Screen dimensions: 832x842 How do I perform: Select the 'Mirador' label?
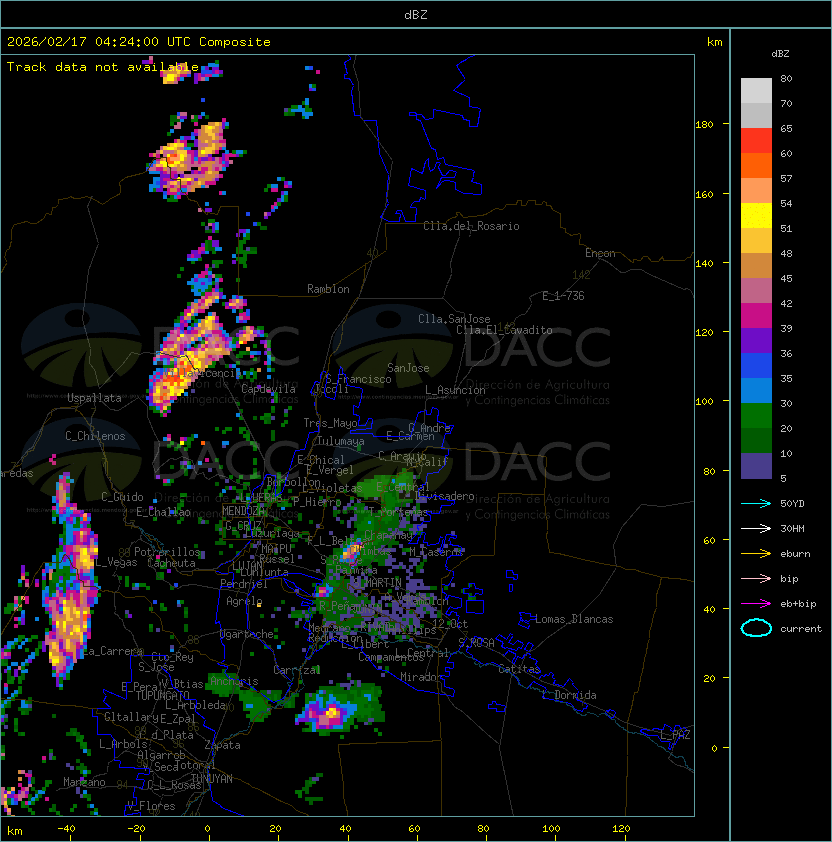point(421,677)
